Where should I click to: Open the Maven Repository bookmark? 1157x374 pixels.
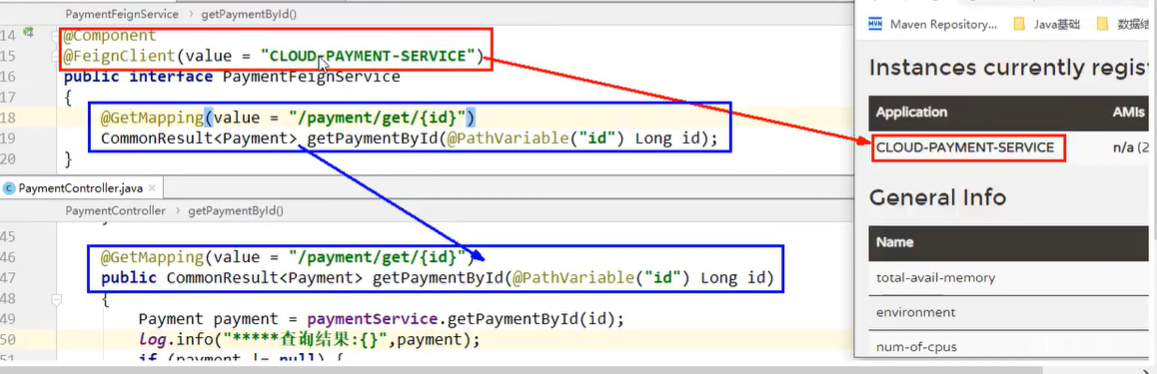tap(933, 24)
